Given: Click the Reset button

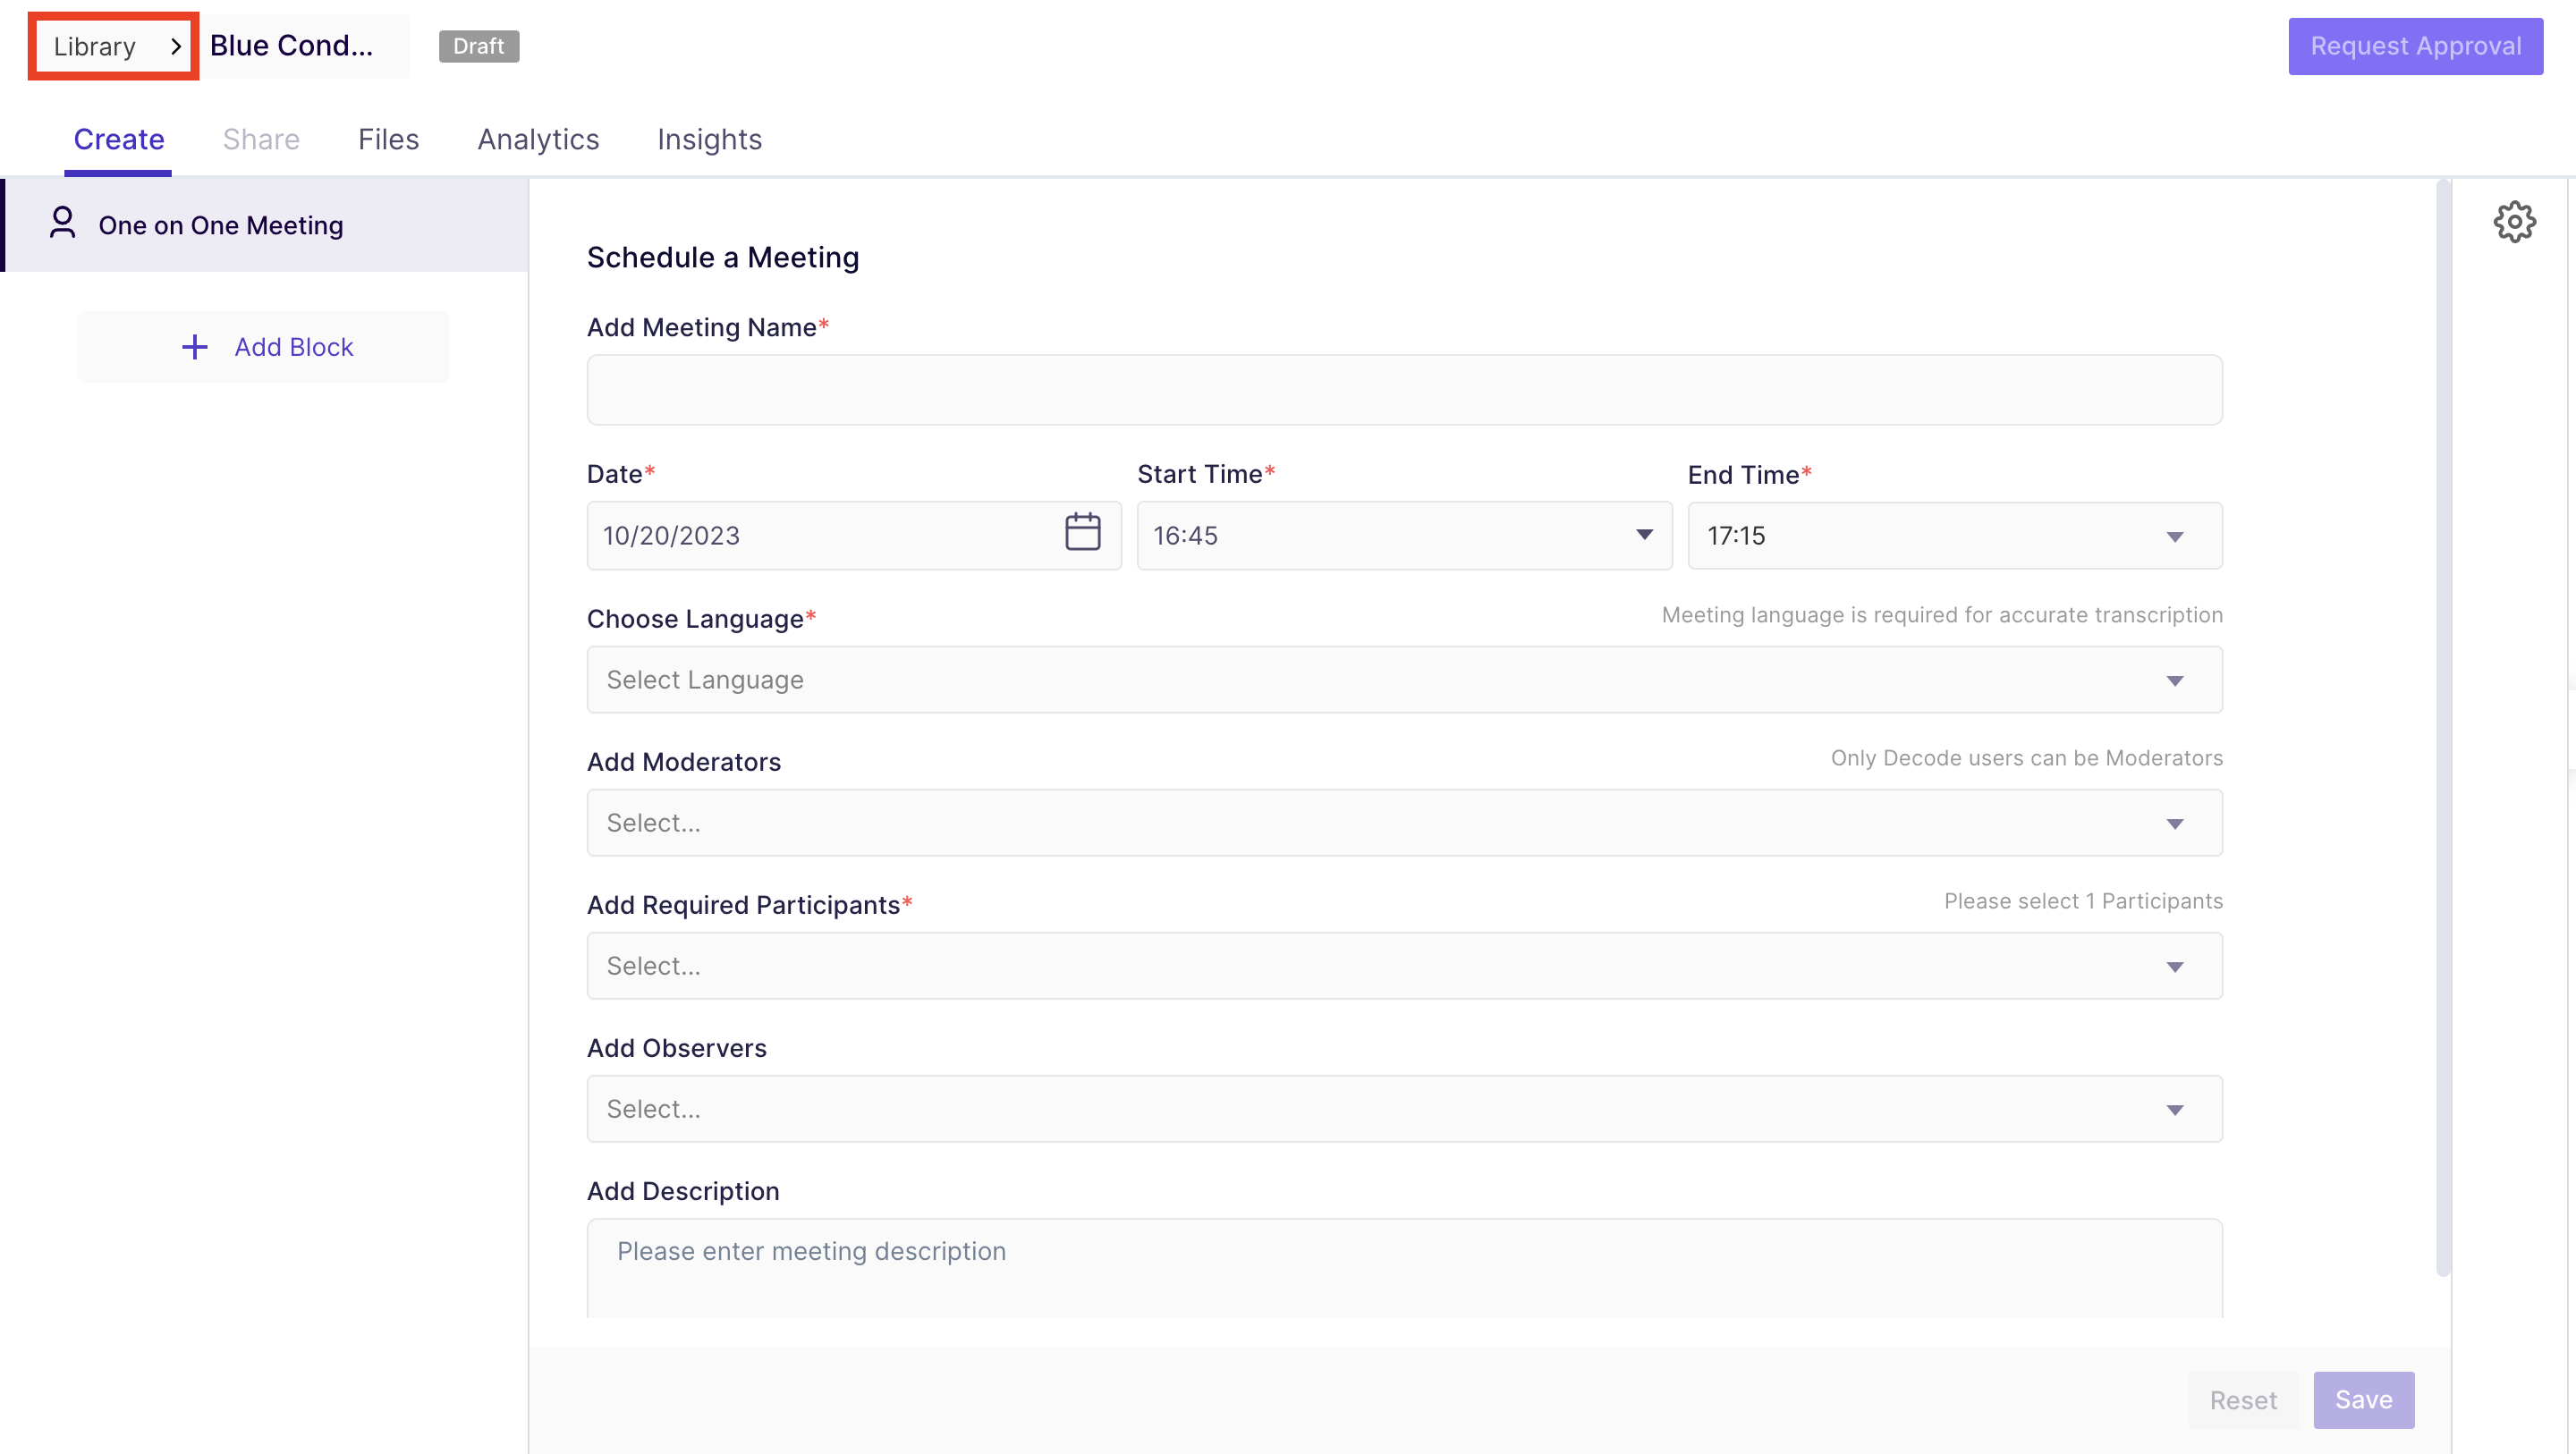Looking at the screenshot, I should [2242, 1400].
